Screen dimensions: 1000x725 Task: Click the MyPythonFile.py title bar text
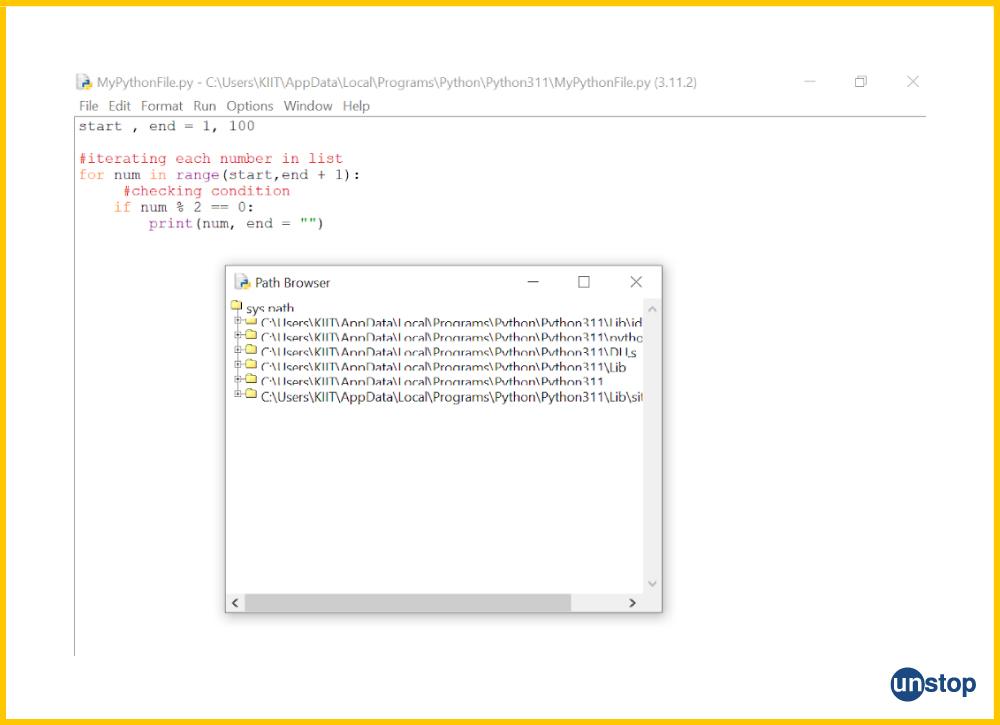(x=397, y=82)
